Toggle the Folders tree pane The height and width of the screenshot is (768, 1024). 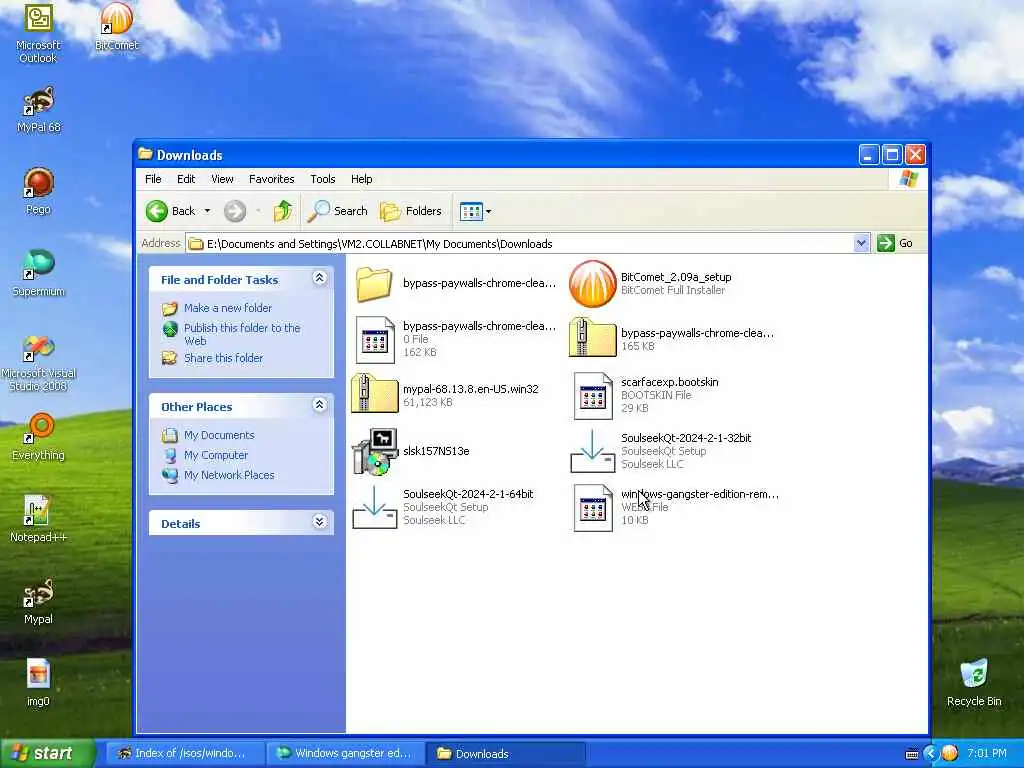411,211
